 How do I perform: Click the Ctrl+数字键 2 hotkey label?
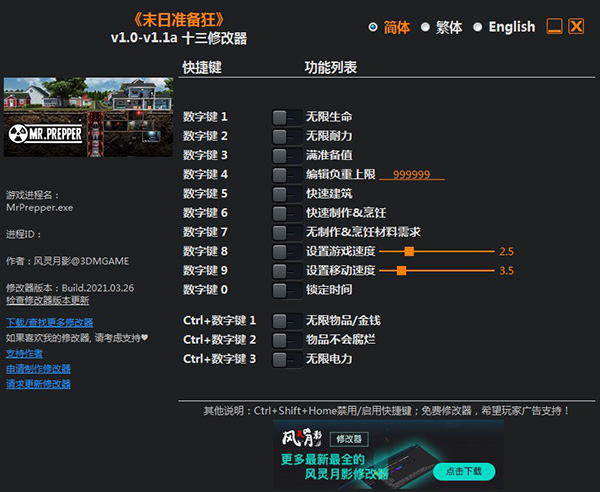tap(219, 339)
